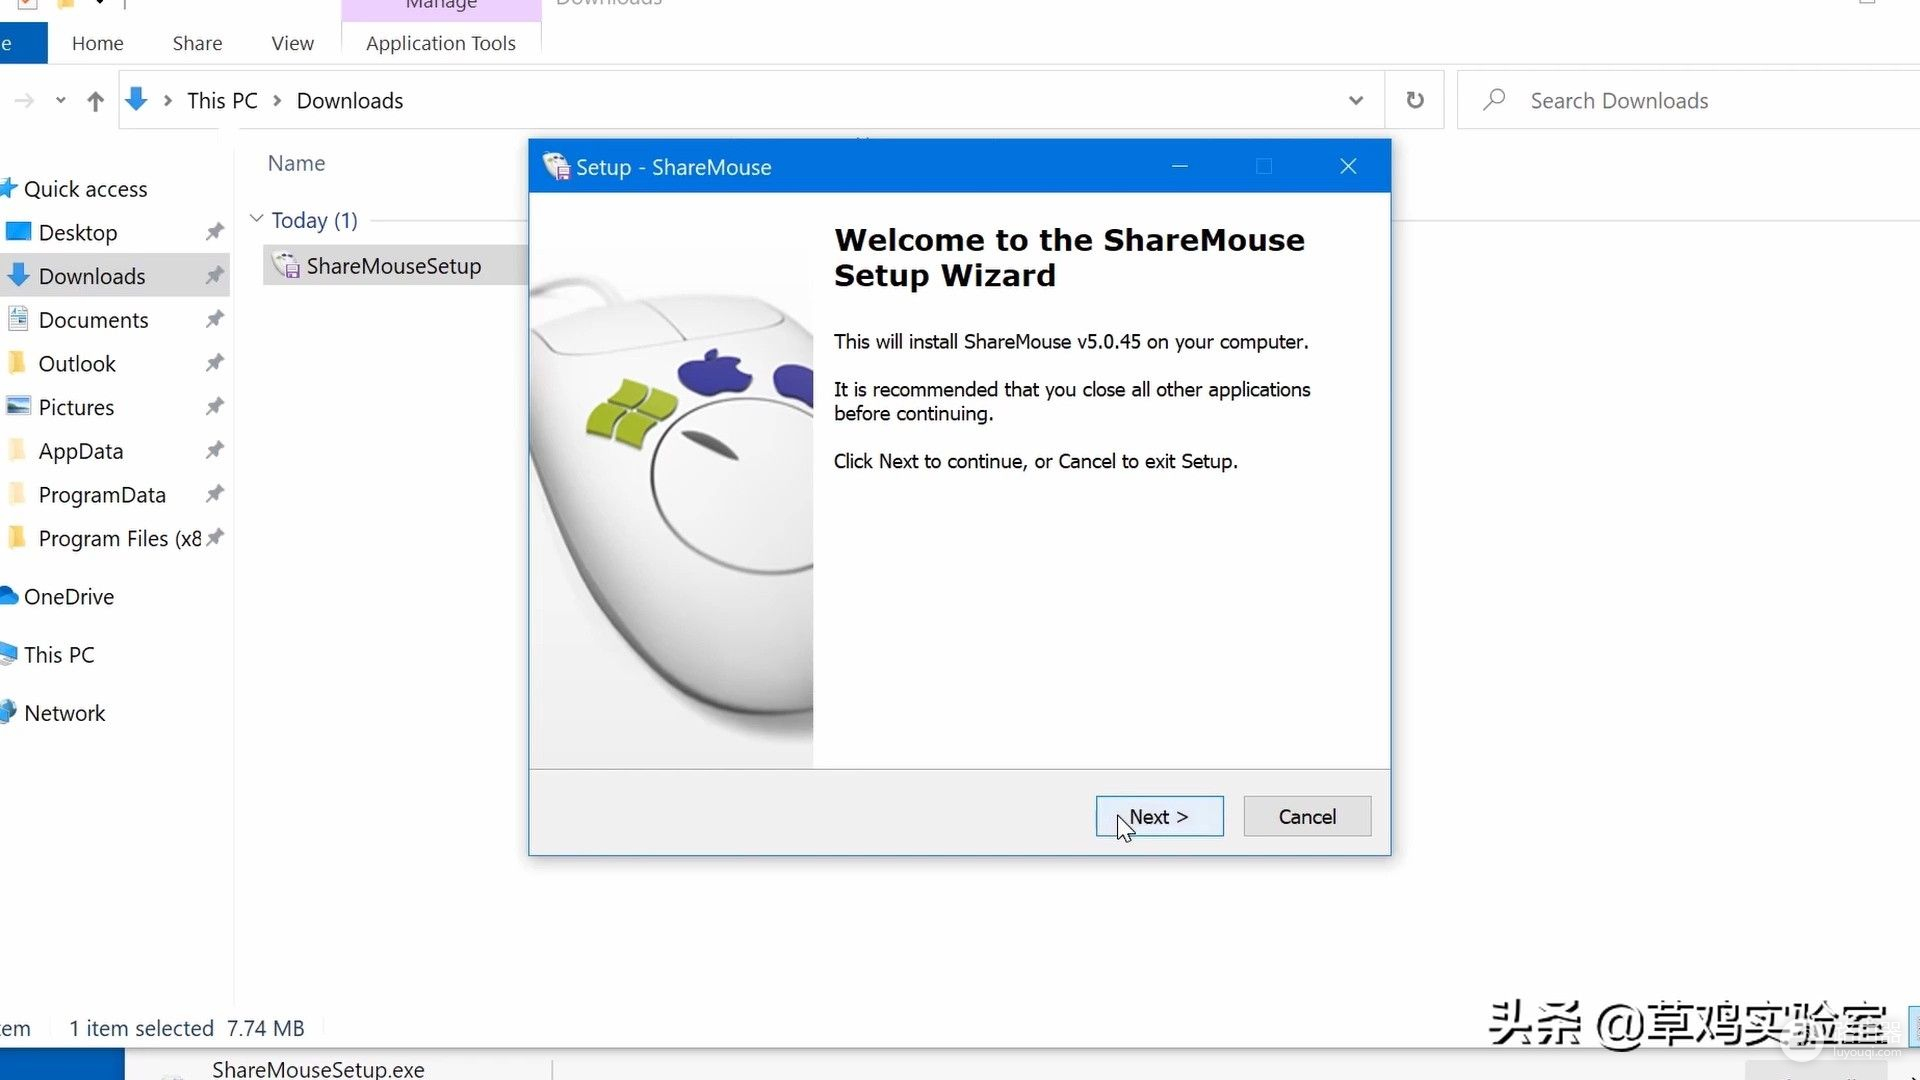
Task: Open the Outlook folder in sidebar
Action: 77,363
